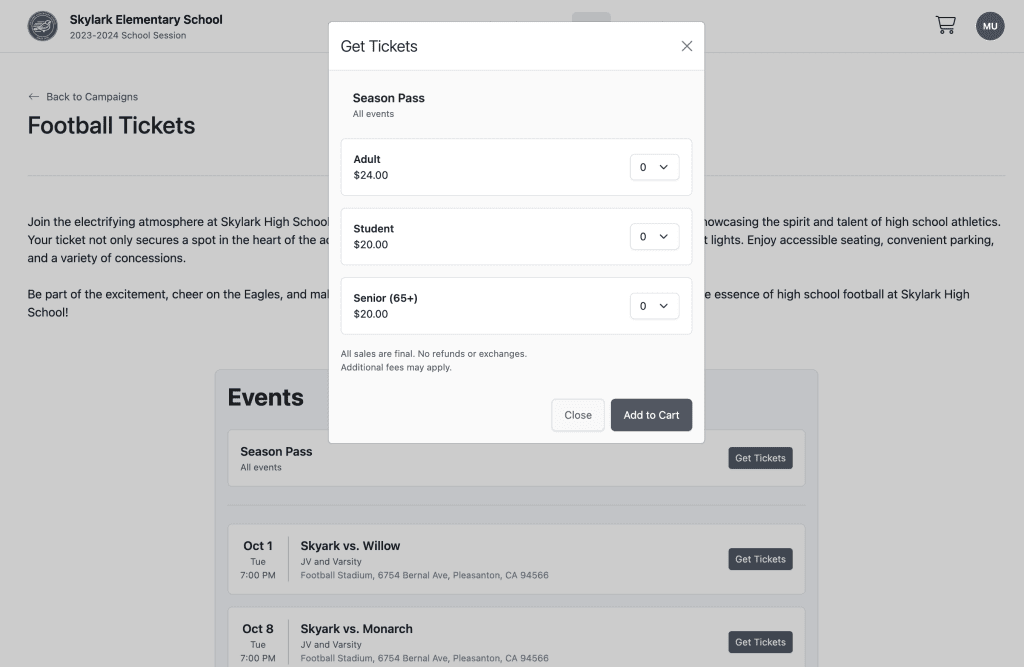Image resolution: width=1024 pixels, height=667 pixels.
Task: Open the Adult ticket quantity dropdown
Action: click(x=654, y=167)
